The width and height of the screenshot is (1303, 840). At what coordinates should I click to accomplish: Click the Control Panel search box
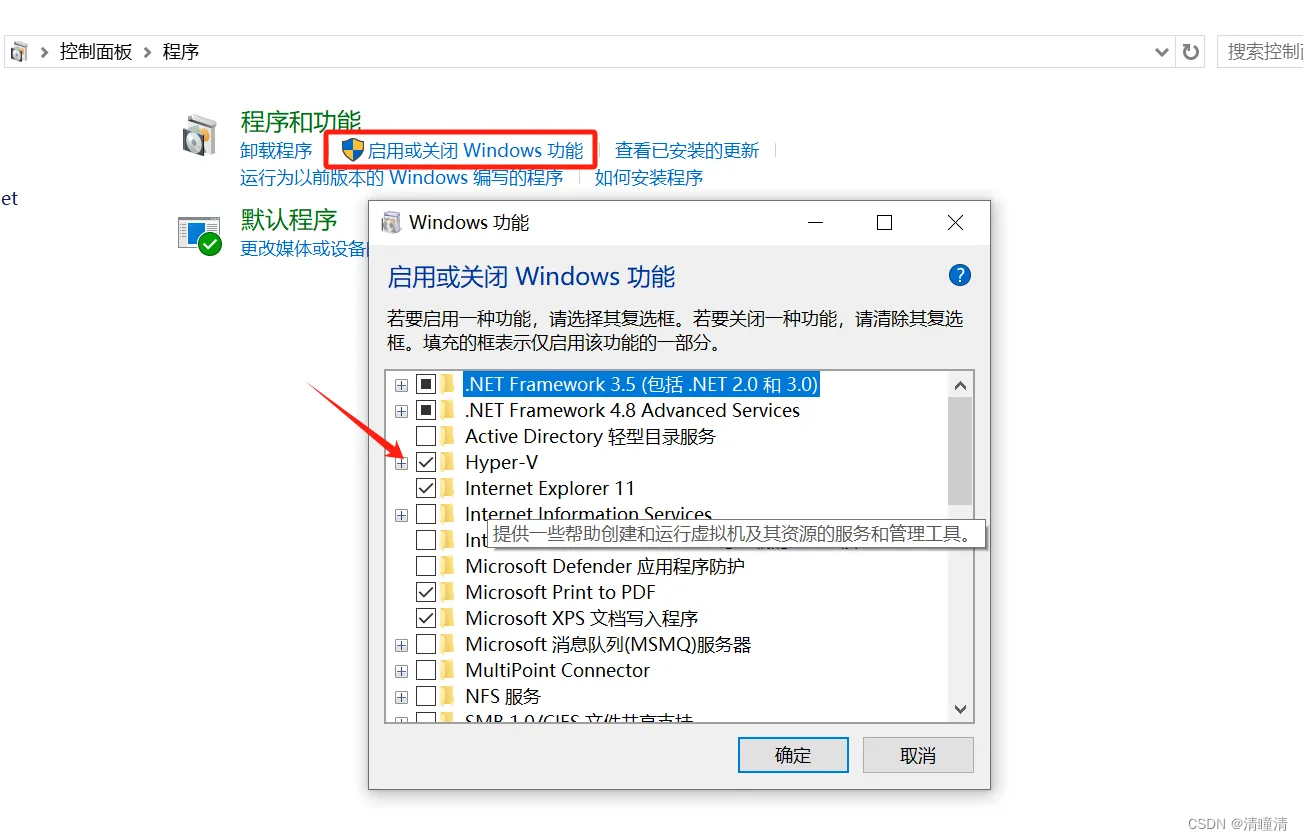click(x=1260, y=52)
